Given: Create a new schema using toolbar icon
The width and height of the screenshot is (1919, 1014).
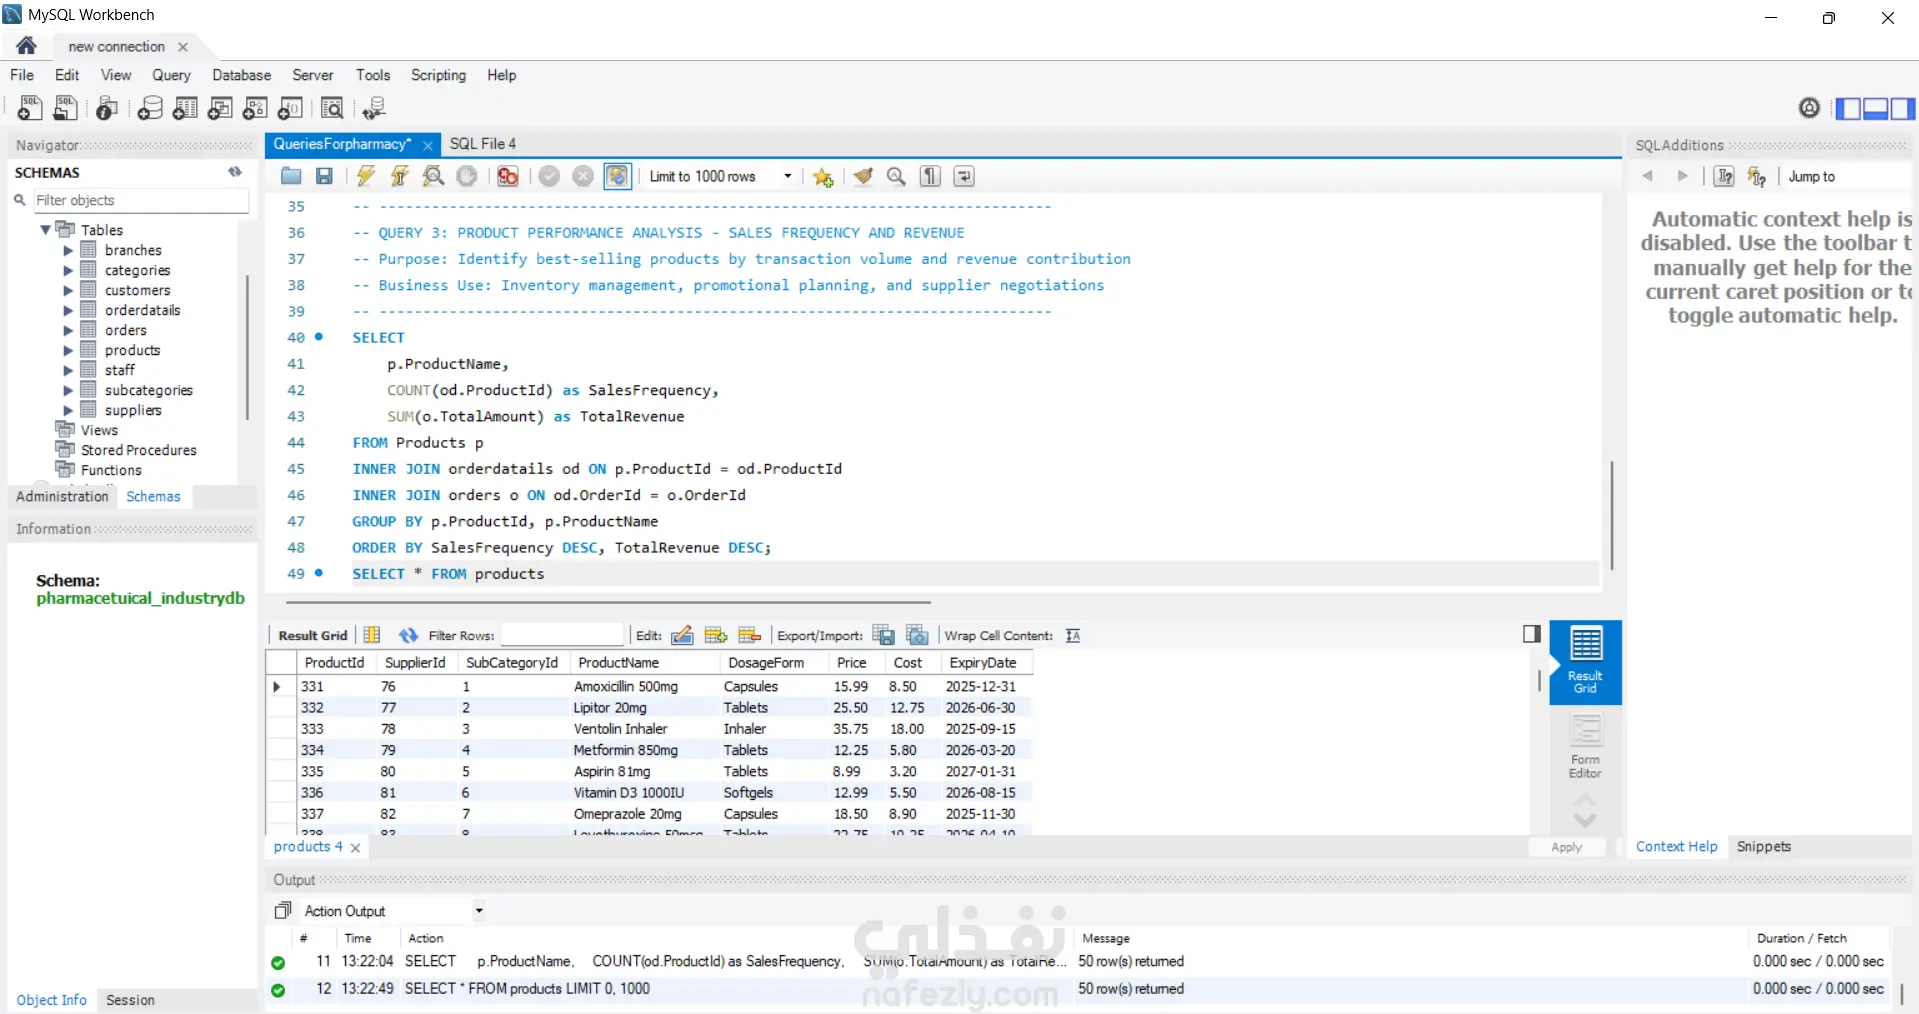Looking at the screenshot, I should tap(150, 108).
